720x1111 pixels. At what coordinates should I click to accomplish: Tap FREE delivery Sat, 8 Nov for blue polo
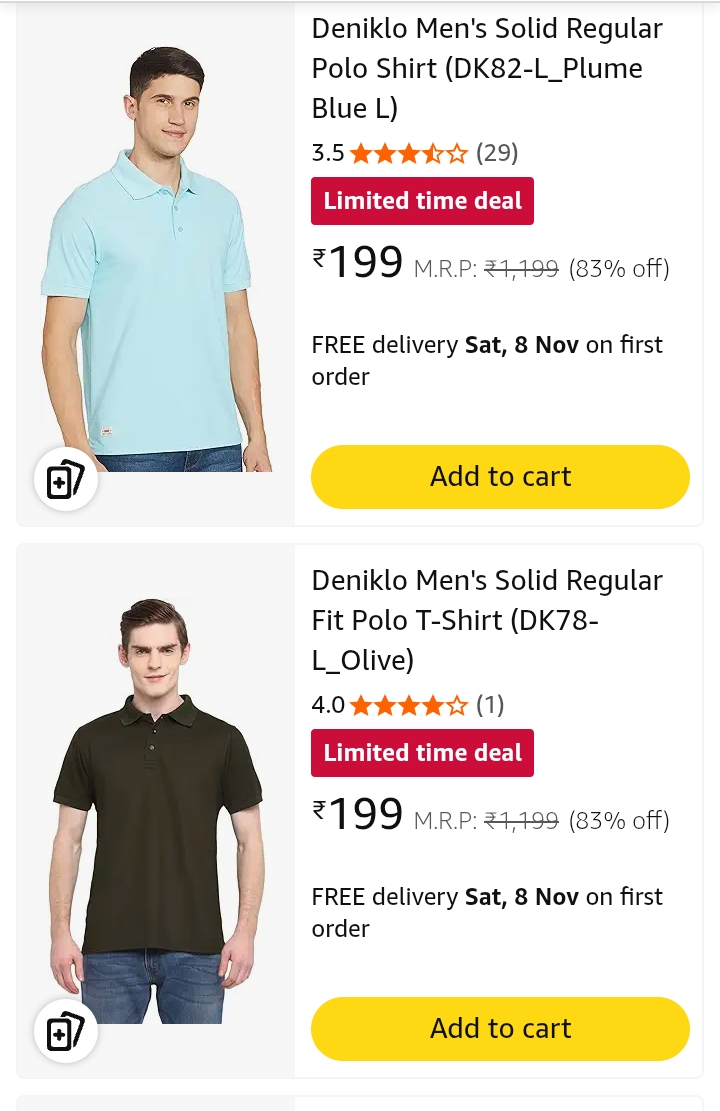487,360
